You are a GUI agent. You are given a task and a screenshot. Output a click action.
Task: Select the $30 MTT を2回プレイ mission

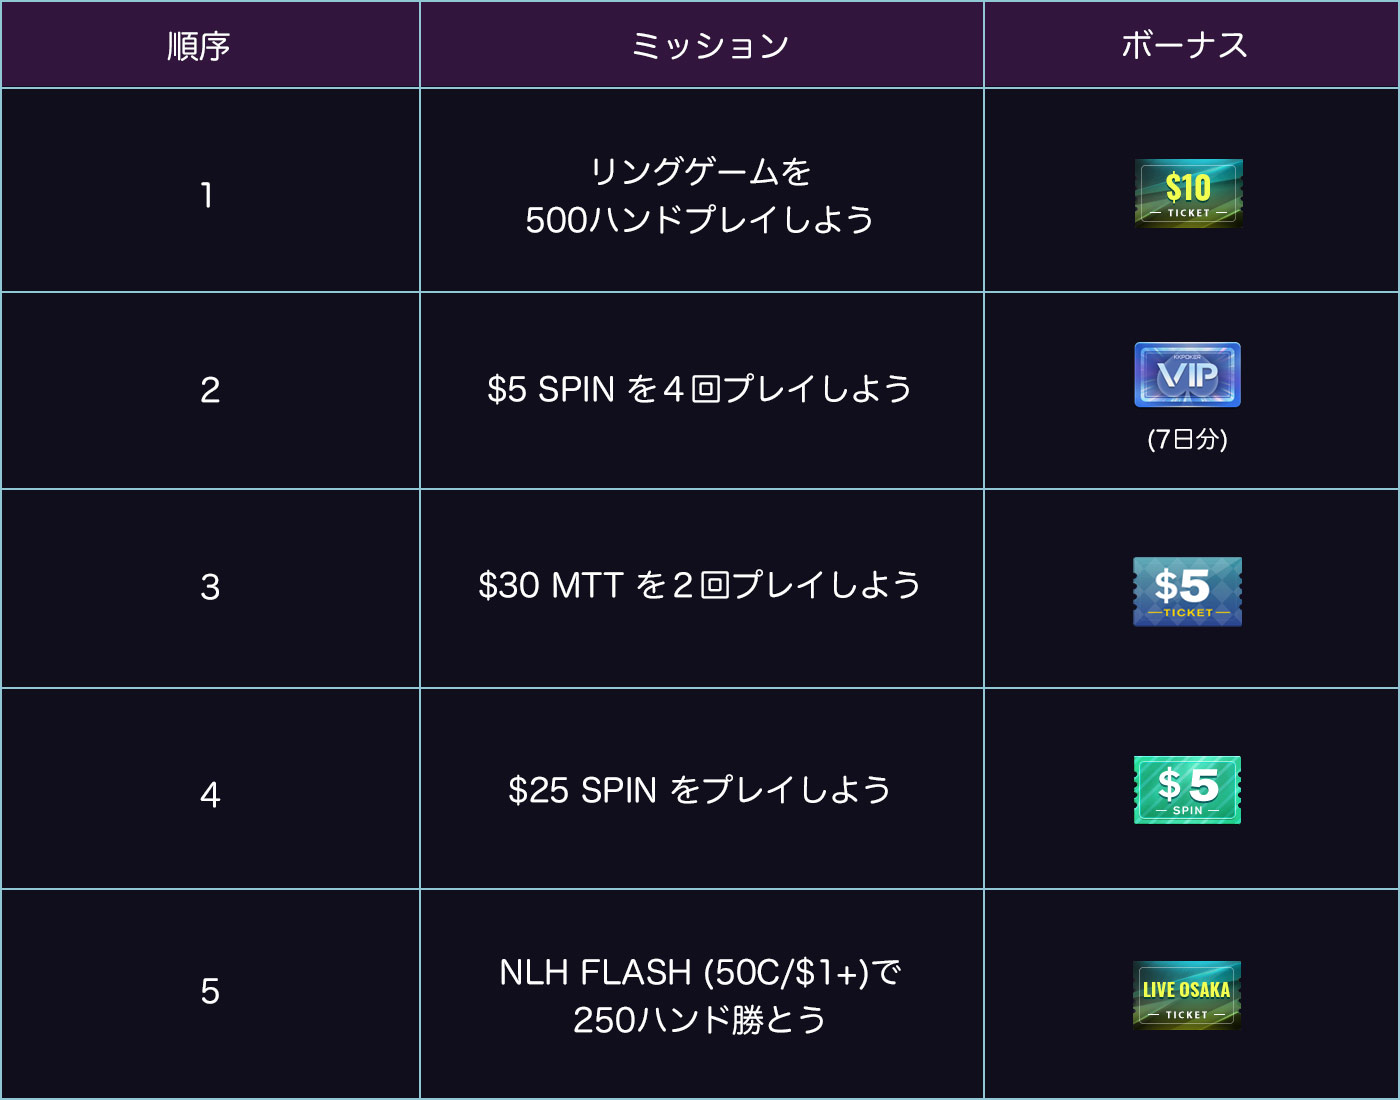(700, 585)
